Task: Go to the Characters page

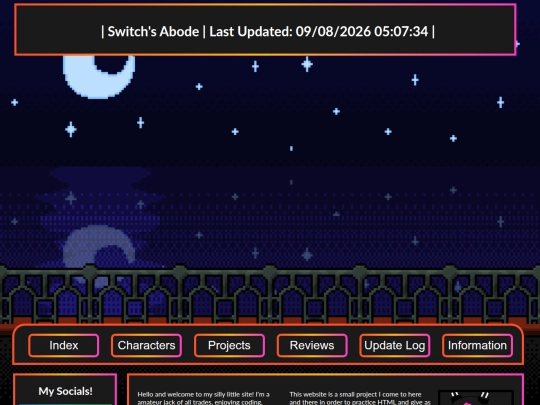Action: pyautogui.click(x=146, y=345)
